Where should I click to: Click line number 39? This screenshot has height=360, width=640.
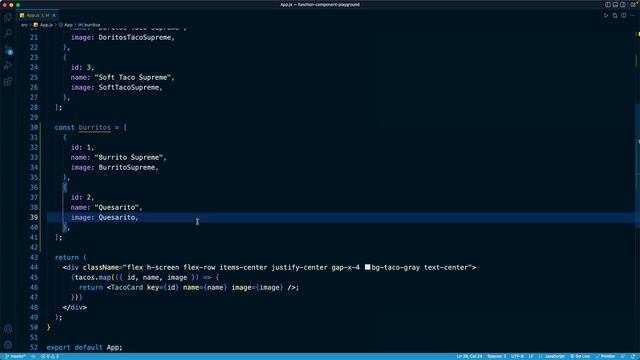click(x=34, y=217)
